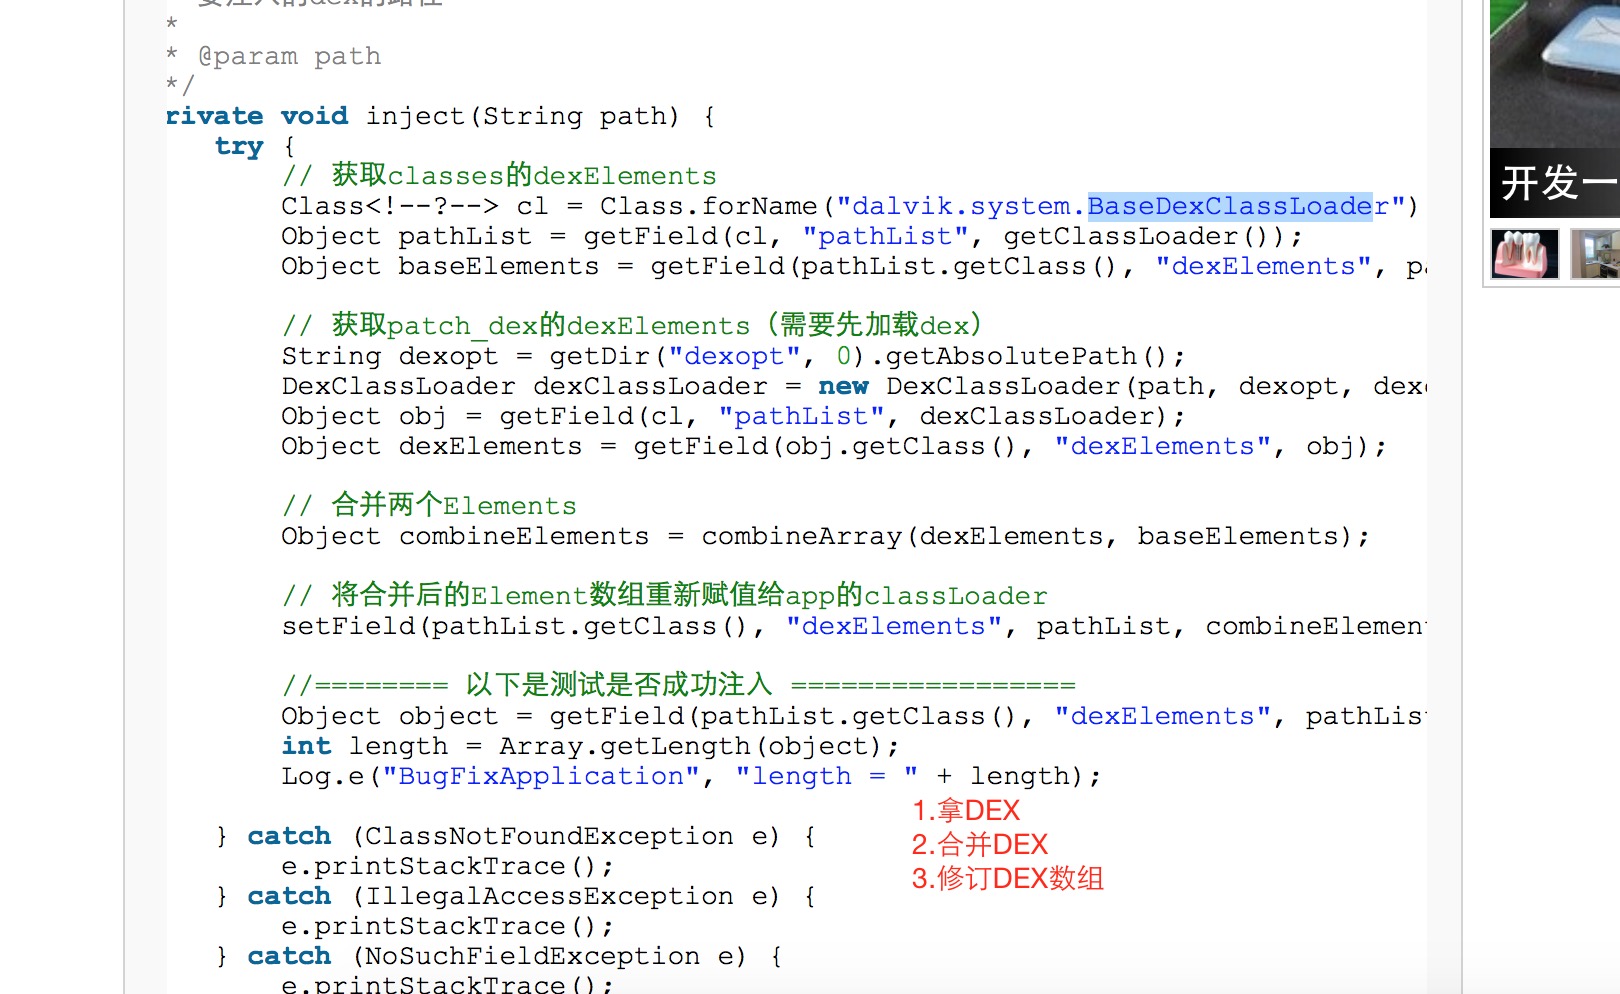Select the room interior thumbnail in sidebar

pyautogui.click(x=1595, y=253)
